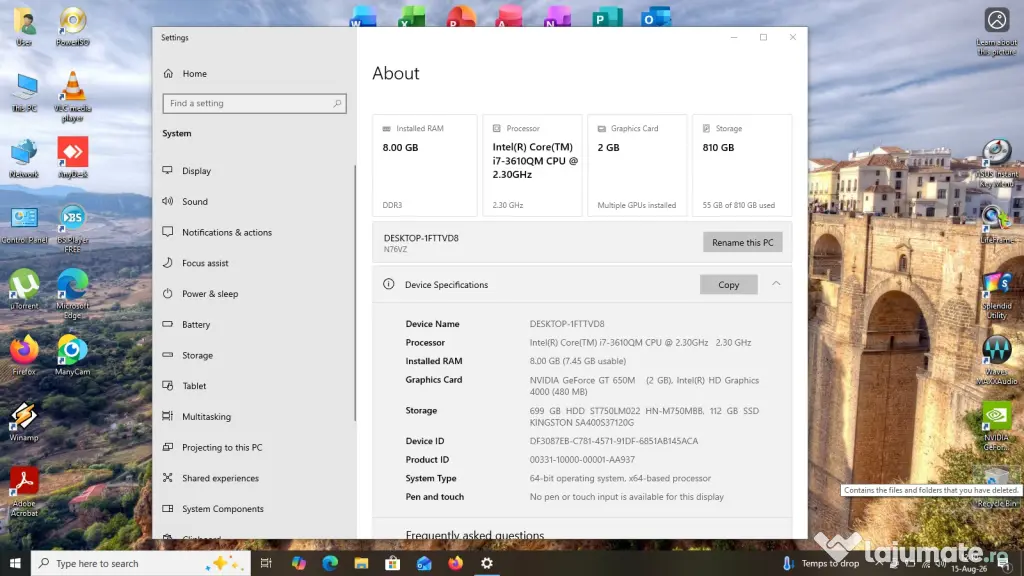Screen dimensions: 1024x576
Task: Select the Processor summary card
Action: click(532, 165)
